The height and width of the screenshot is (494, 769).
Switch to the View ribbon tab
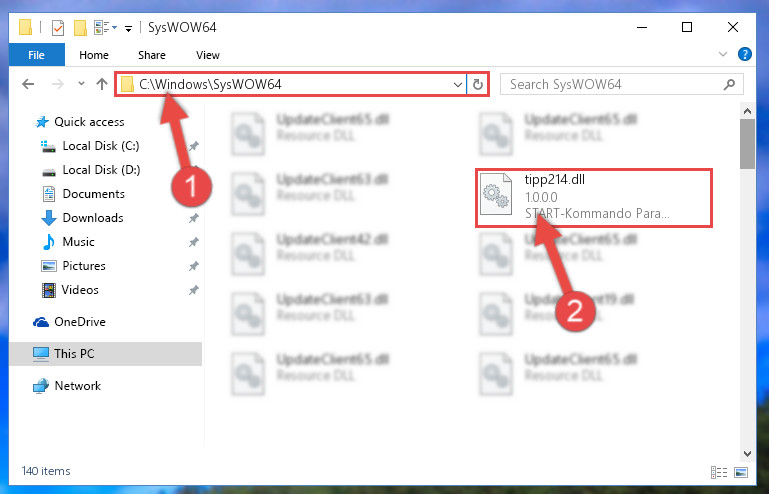pyautogui.click(x=207, y=55)
